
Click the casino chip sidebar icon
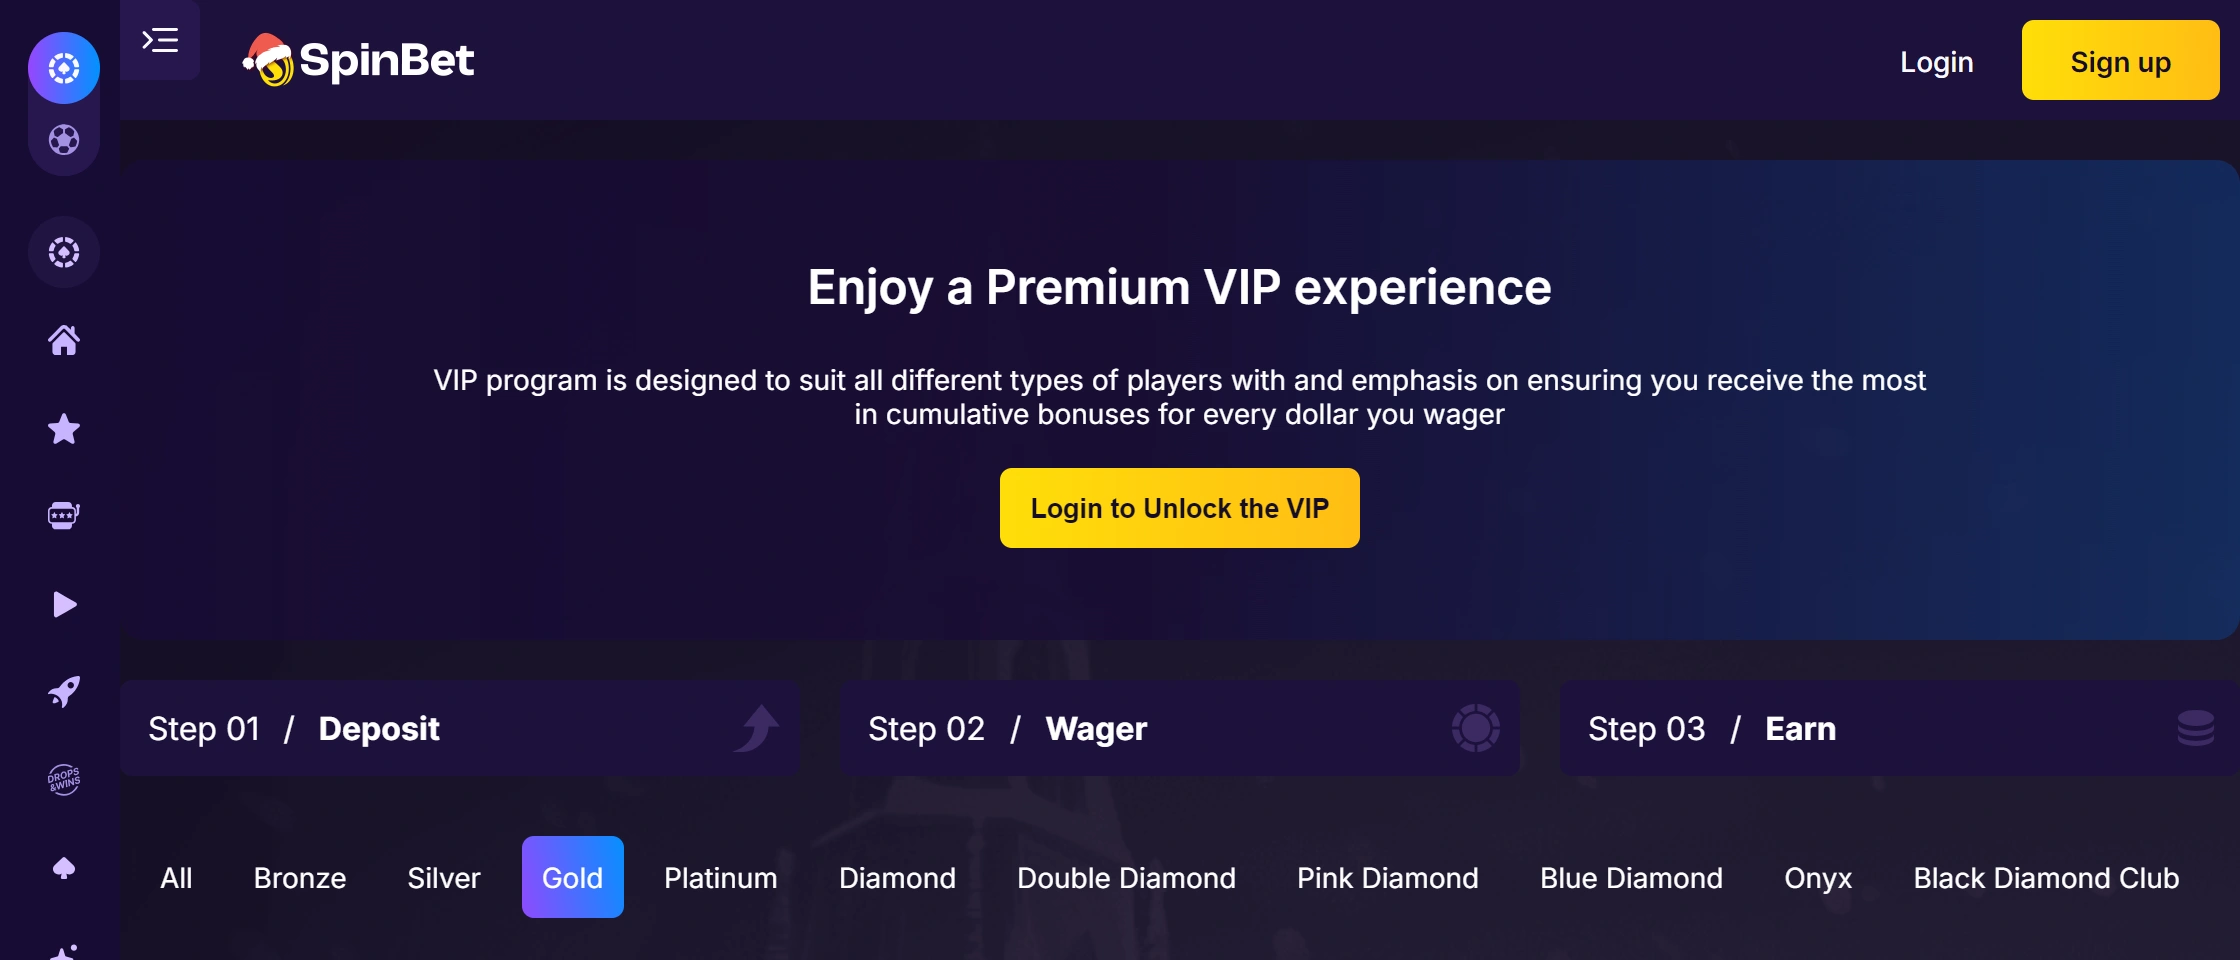(64, 252)
